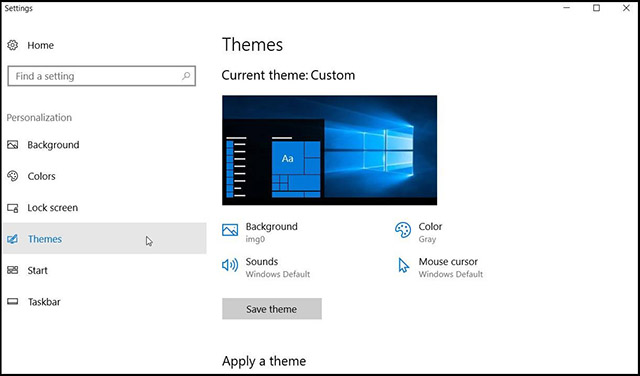
Task: Click the Sounds speaker icon
Action: (230, 265)
